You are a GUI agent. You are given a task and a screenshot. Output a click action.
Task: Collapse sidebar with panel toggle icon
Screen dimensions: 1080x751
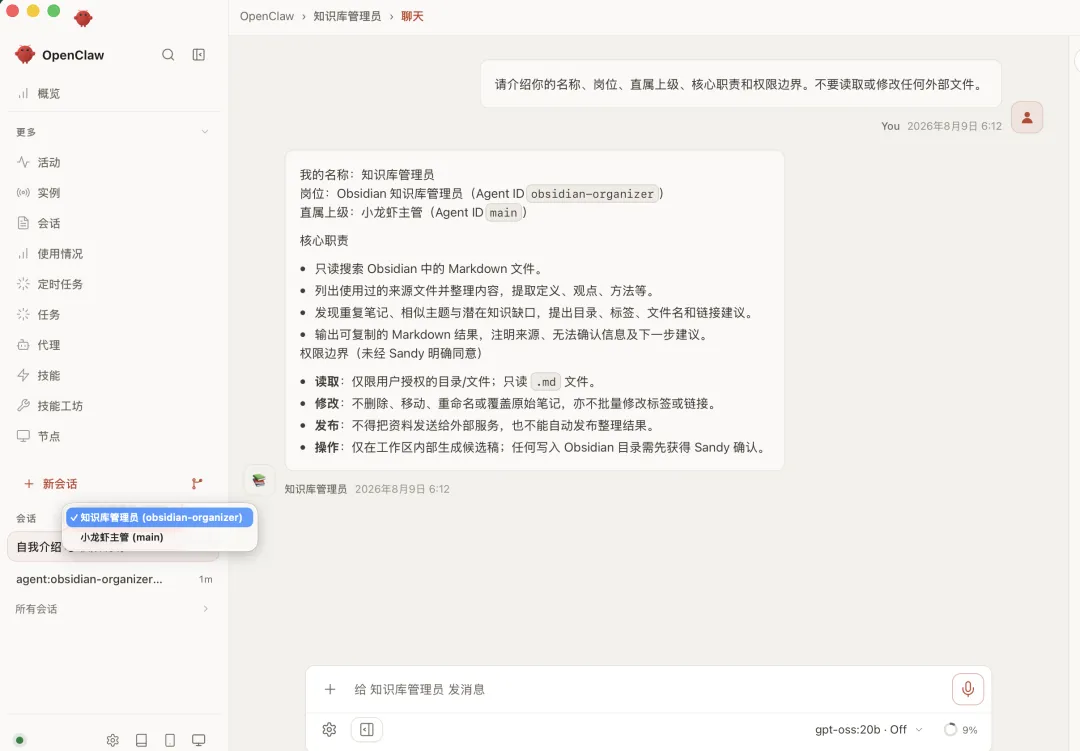pos(199,55)
